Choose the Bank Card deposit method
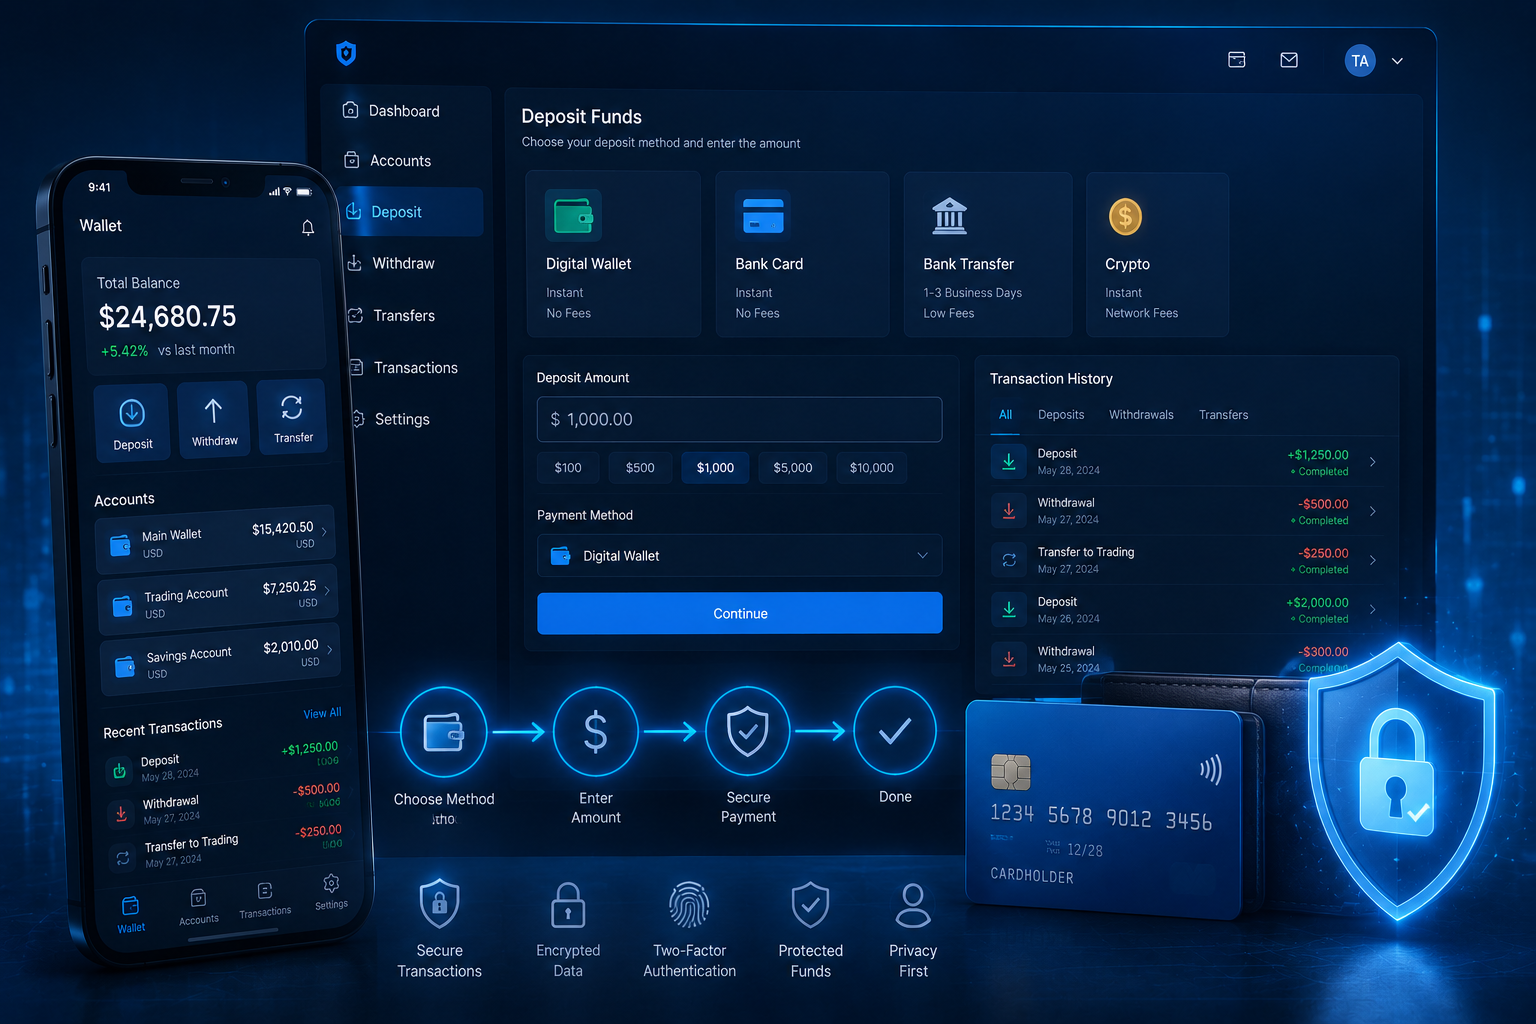The image size is (1536, 1024). 802,254
